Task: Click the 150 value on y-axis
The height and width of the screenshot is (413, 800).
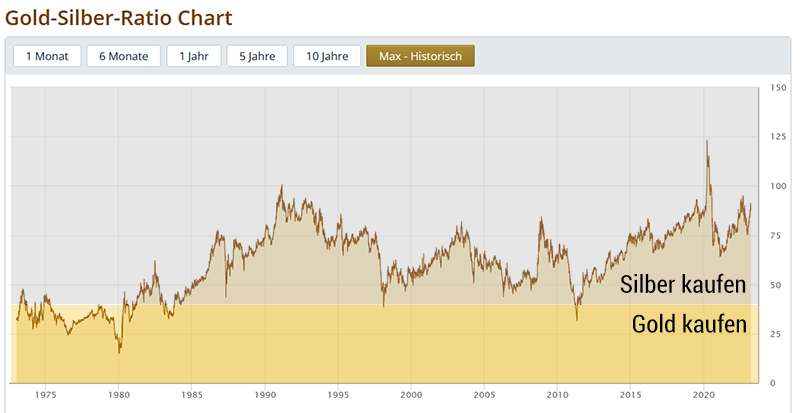Action: pos(778,89)
